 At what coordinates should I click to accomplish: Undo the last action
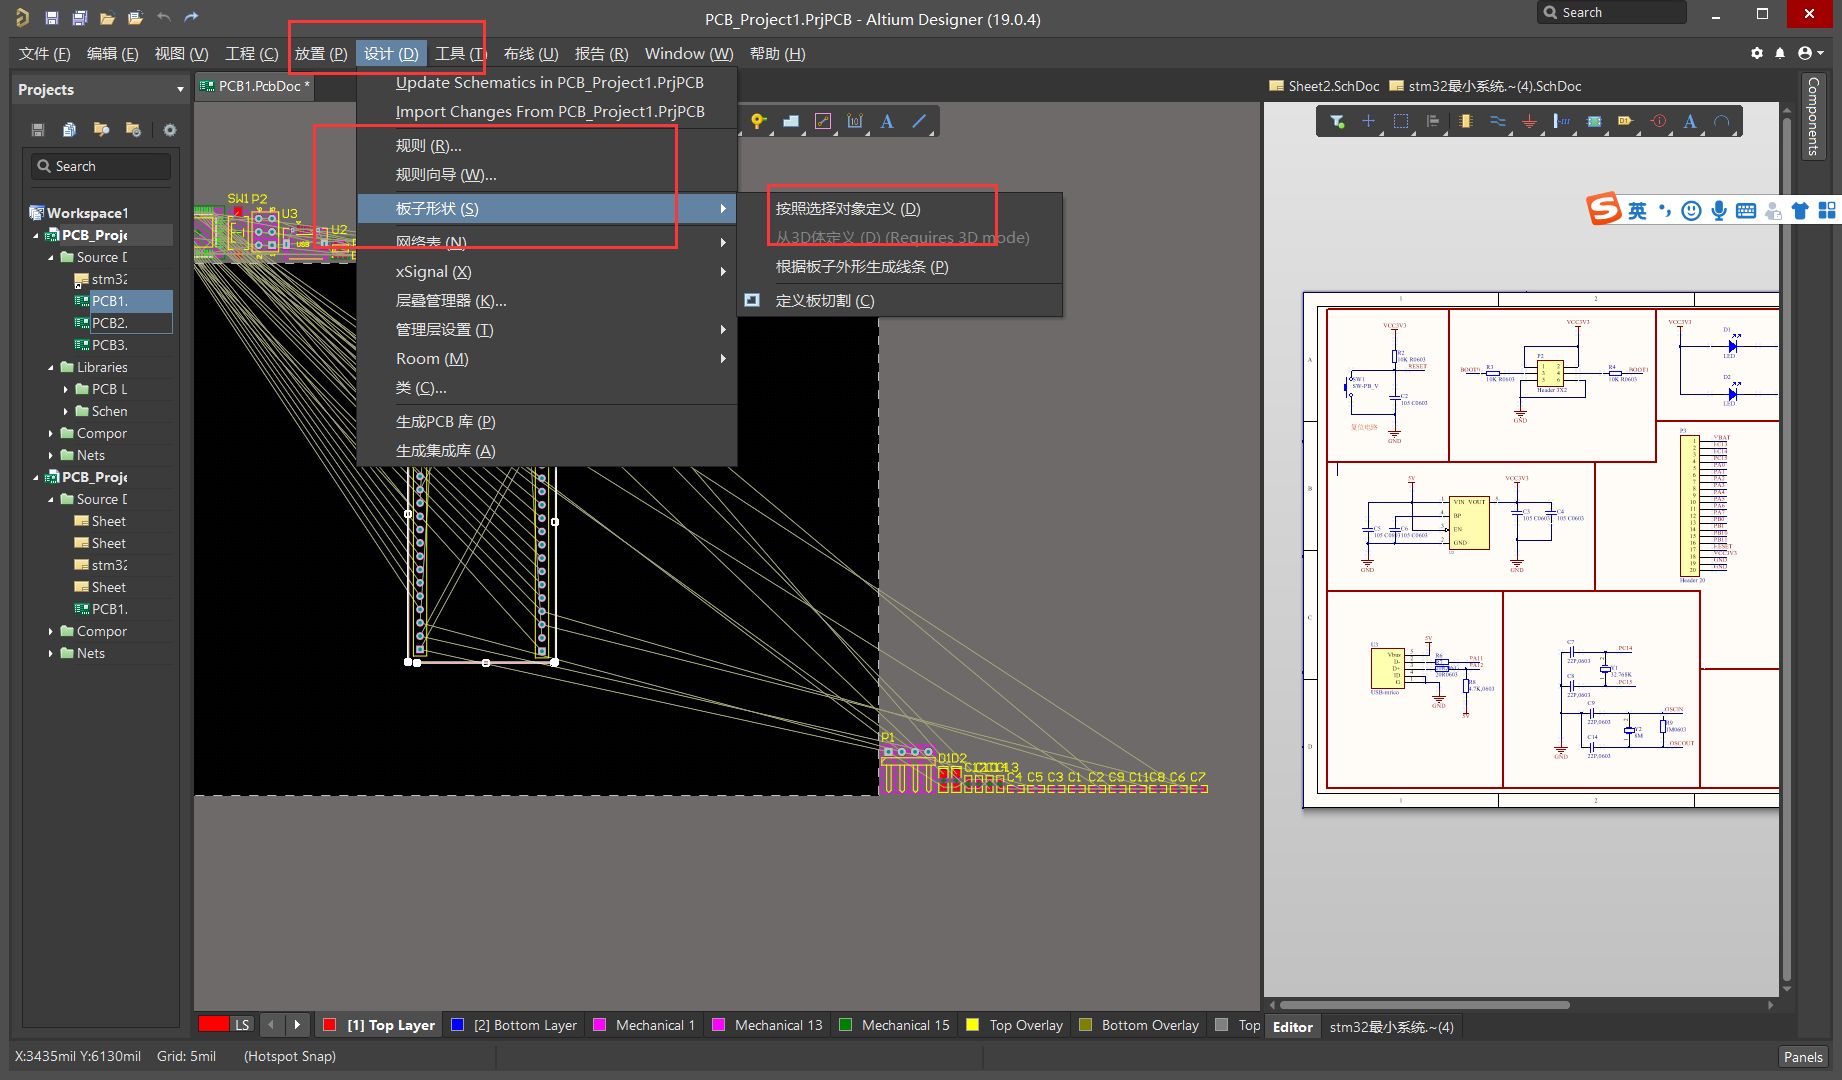pyautogui.click(x=164, y=17)
